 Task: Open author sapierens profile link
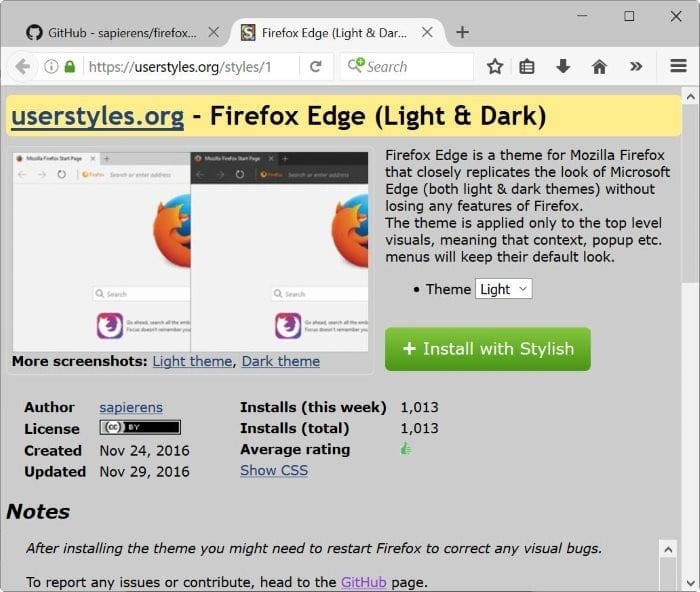click(x=131, y=407)
